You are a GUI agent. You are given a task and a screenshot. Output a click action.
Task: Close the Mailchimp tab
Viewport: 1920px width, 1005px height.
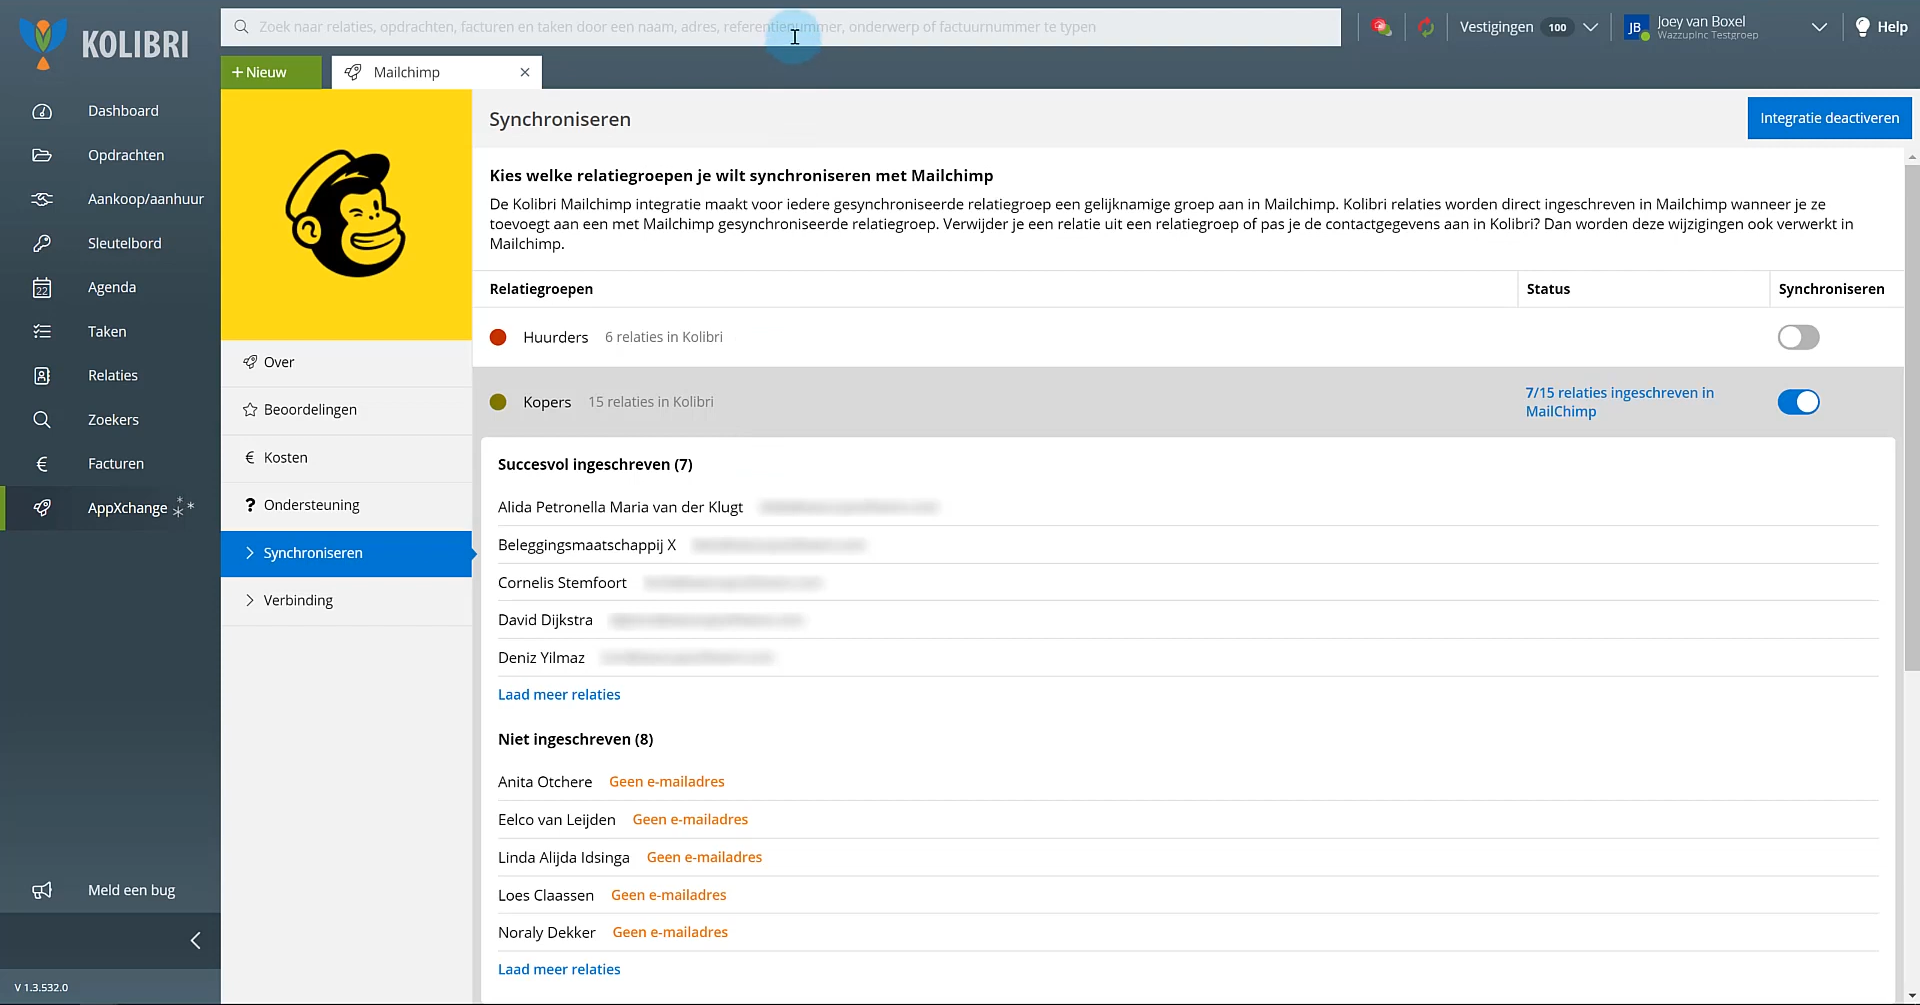click(x=525, y=72)
